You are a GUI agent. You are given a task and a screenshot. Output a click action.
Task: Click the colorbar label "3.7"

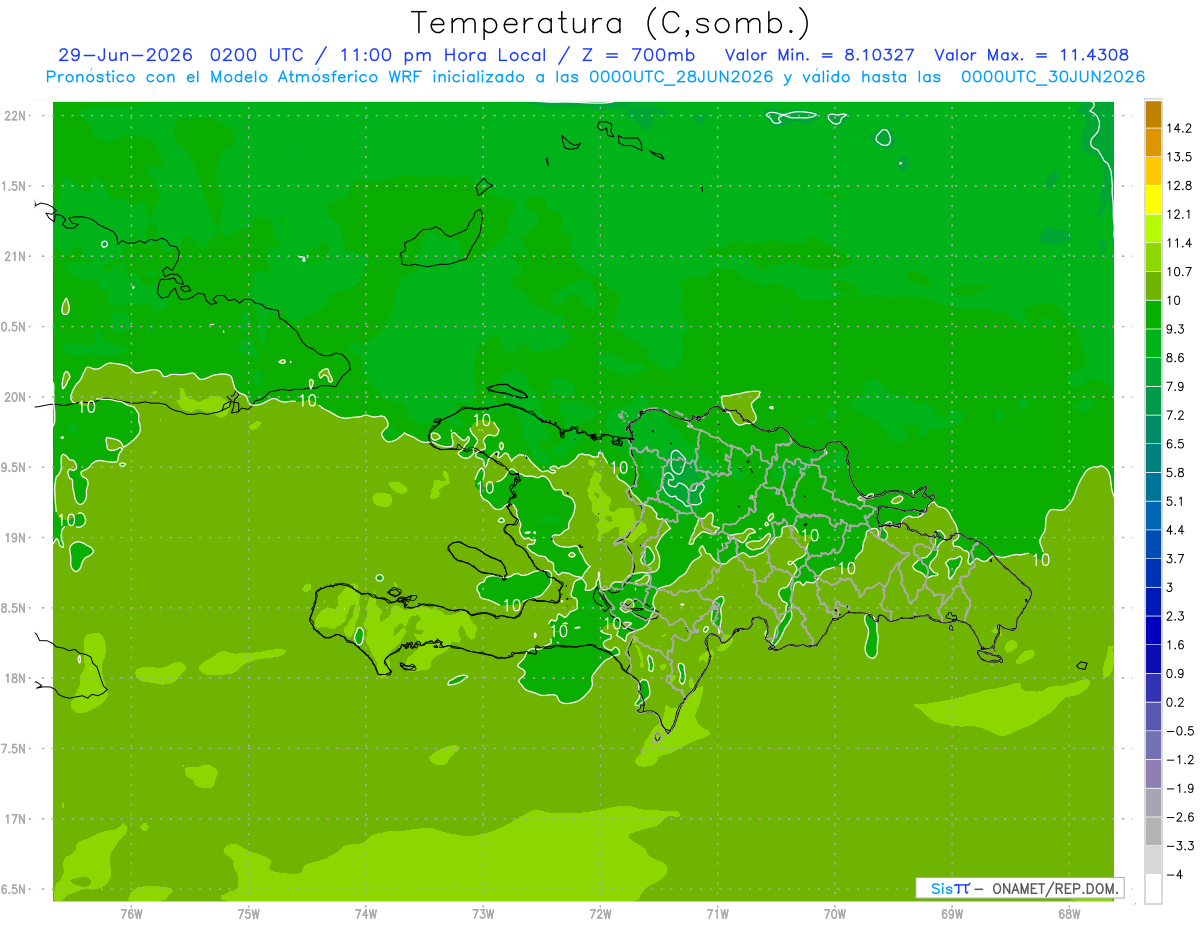click(x=1176, y=558)
